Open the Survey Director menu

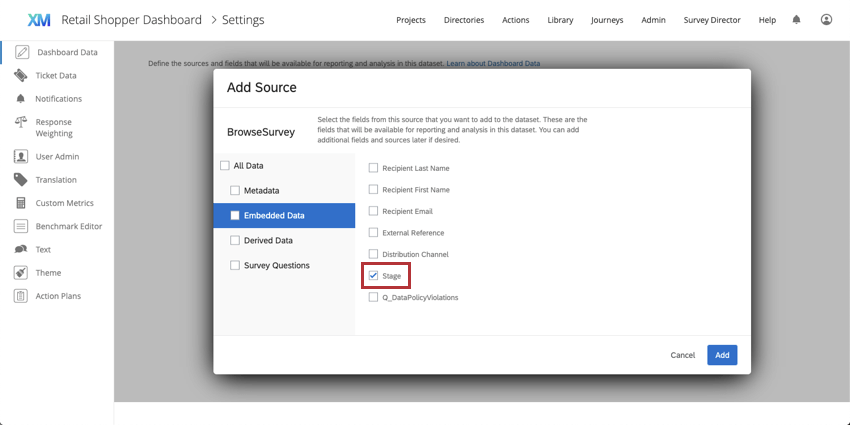click(x=712, y=20)
